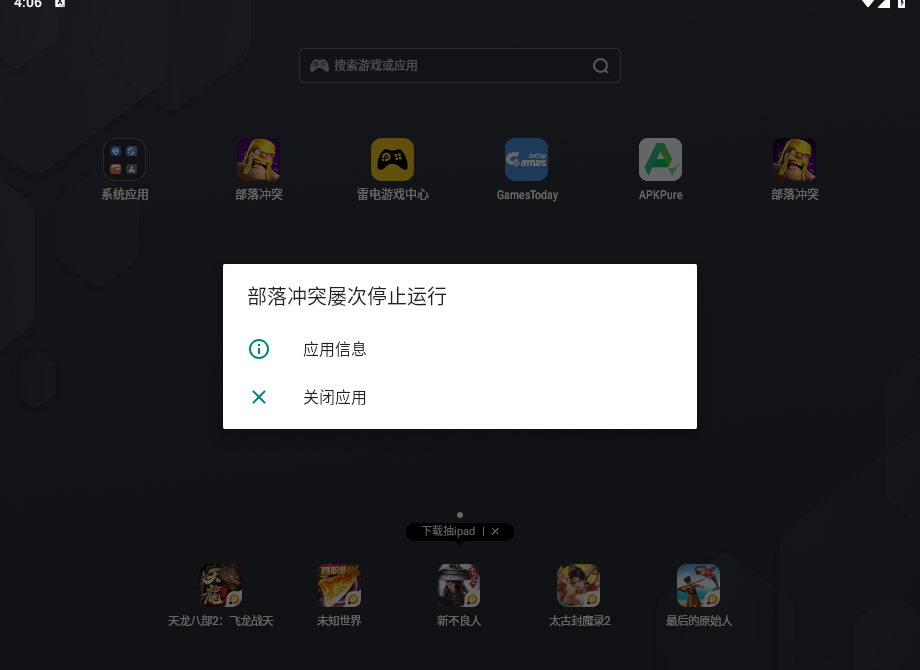Click the teal info circle icon

pos(259,349)
